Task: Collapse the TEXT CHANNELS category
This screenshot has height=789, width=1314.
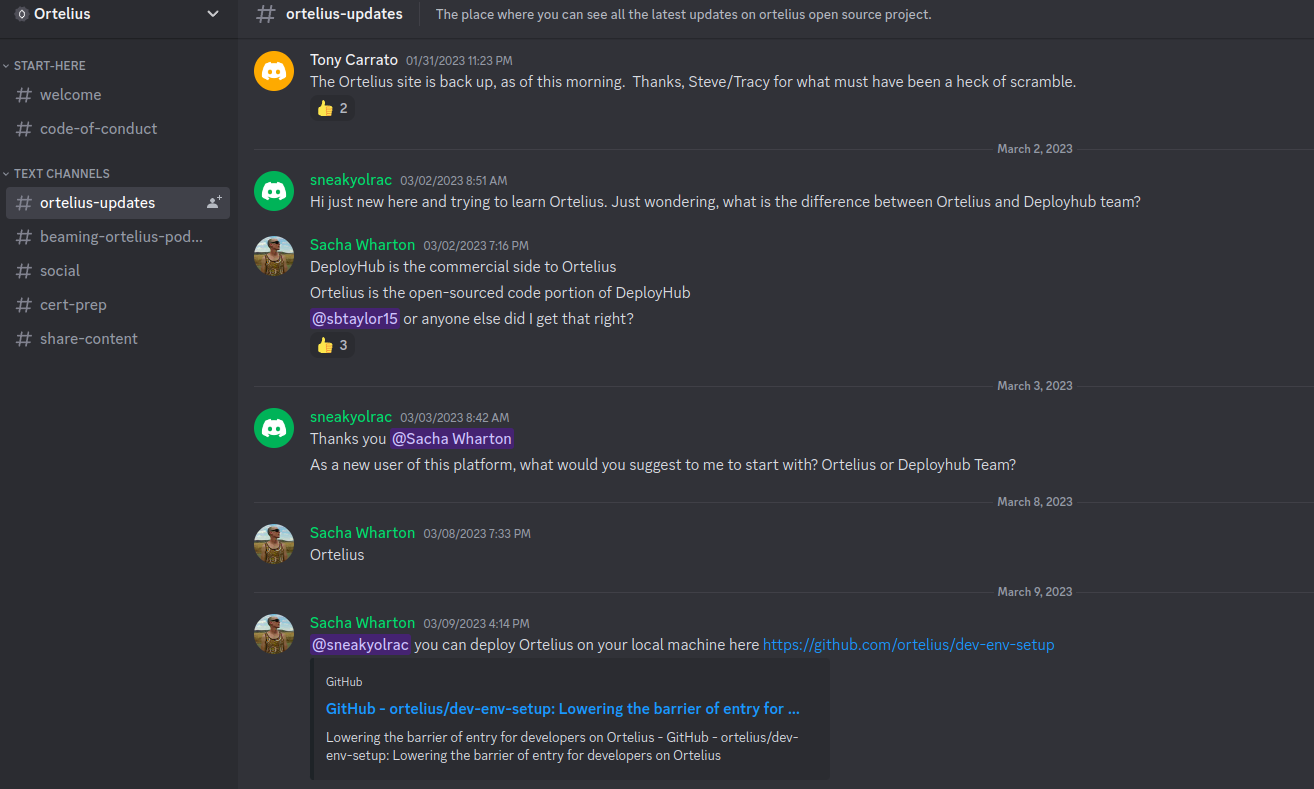Action: point(61,174)
